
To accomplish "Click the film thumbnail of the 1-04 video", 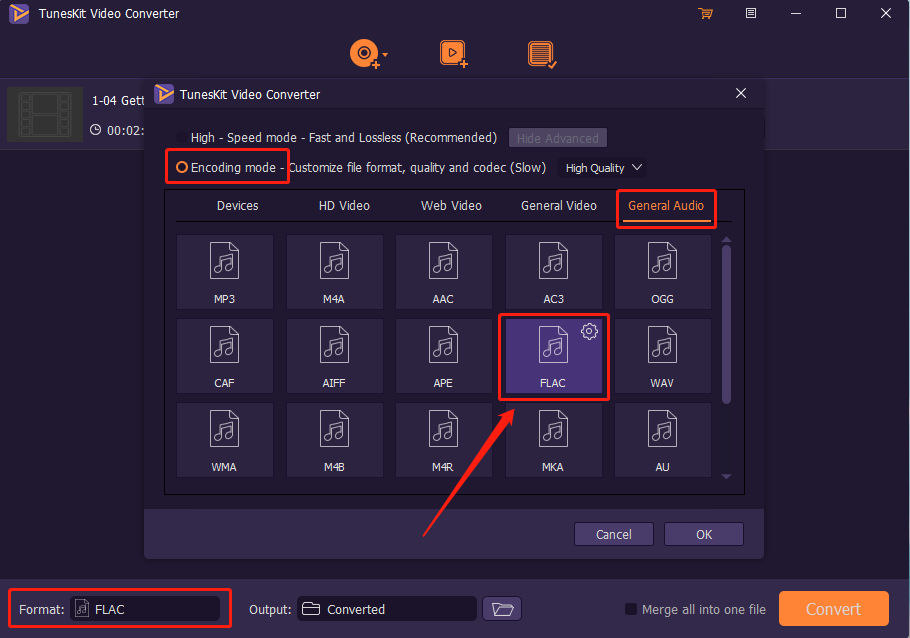I will point(45,114).
